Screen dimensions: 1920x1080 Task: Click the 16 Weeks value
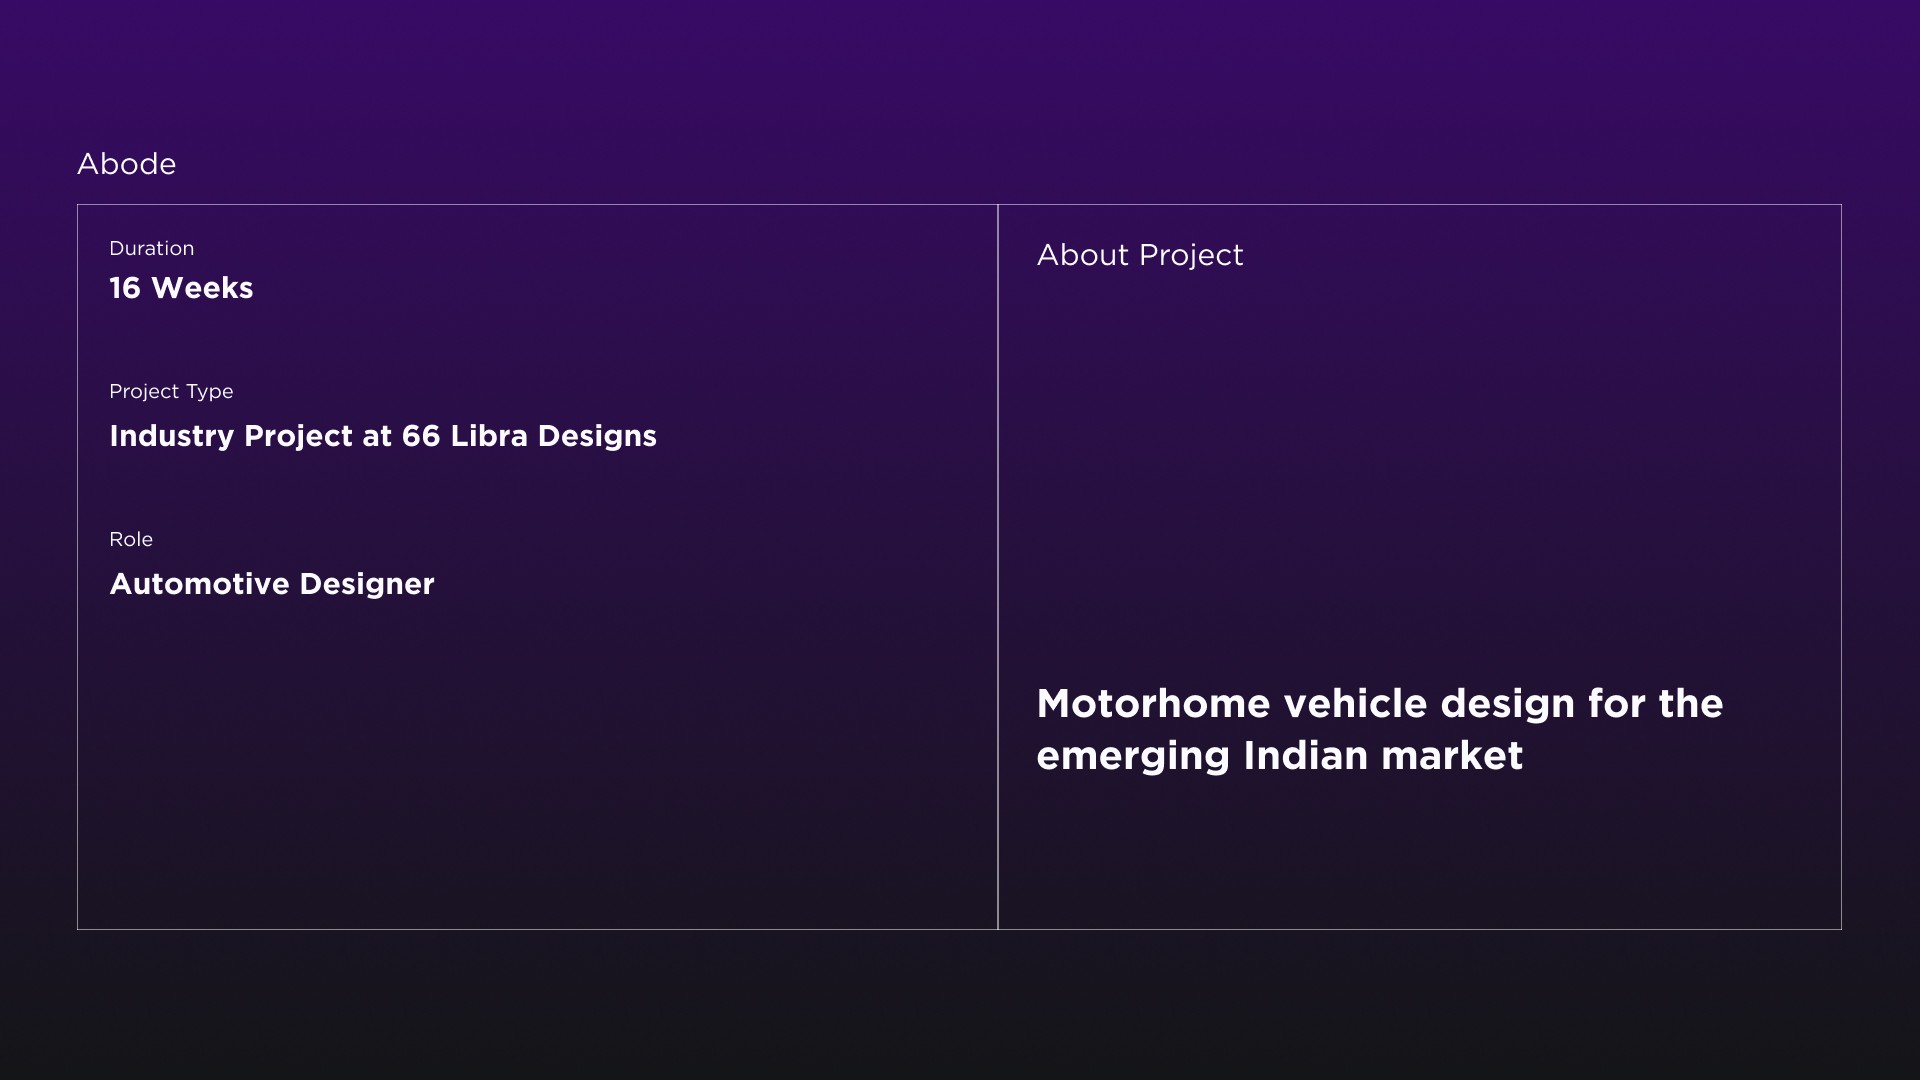click(x=181, y=288)
